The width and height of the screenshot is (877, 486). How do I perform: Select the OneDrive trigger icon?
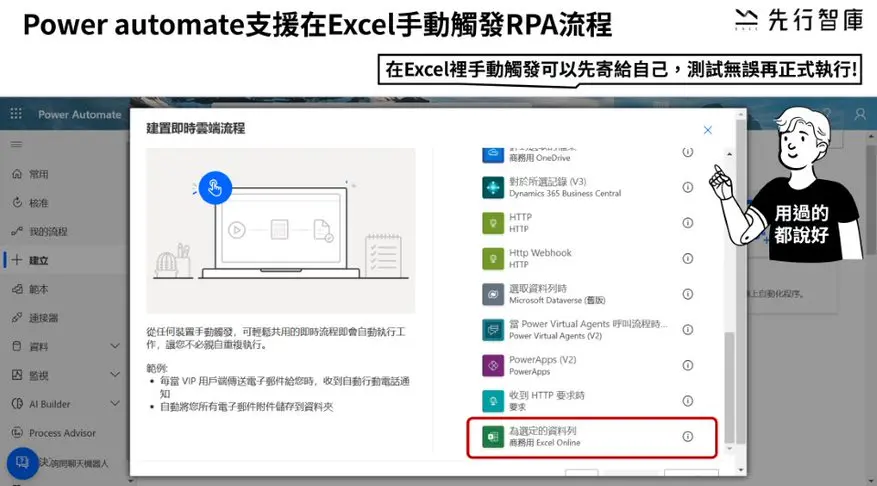(493, 154)
